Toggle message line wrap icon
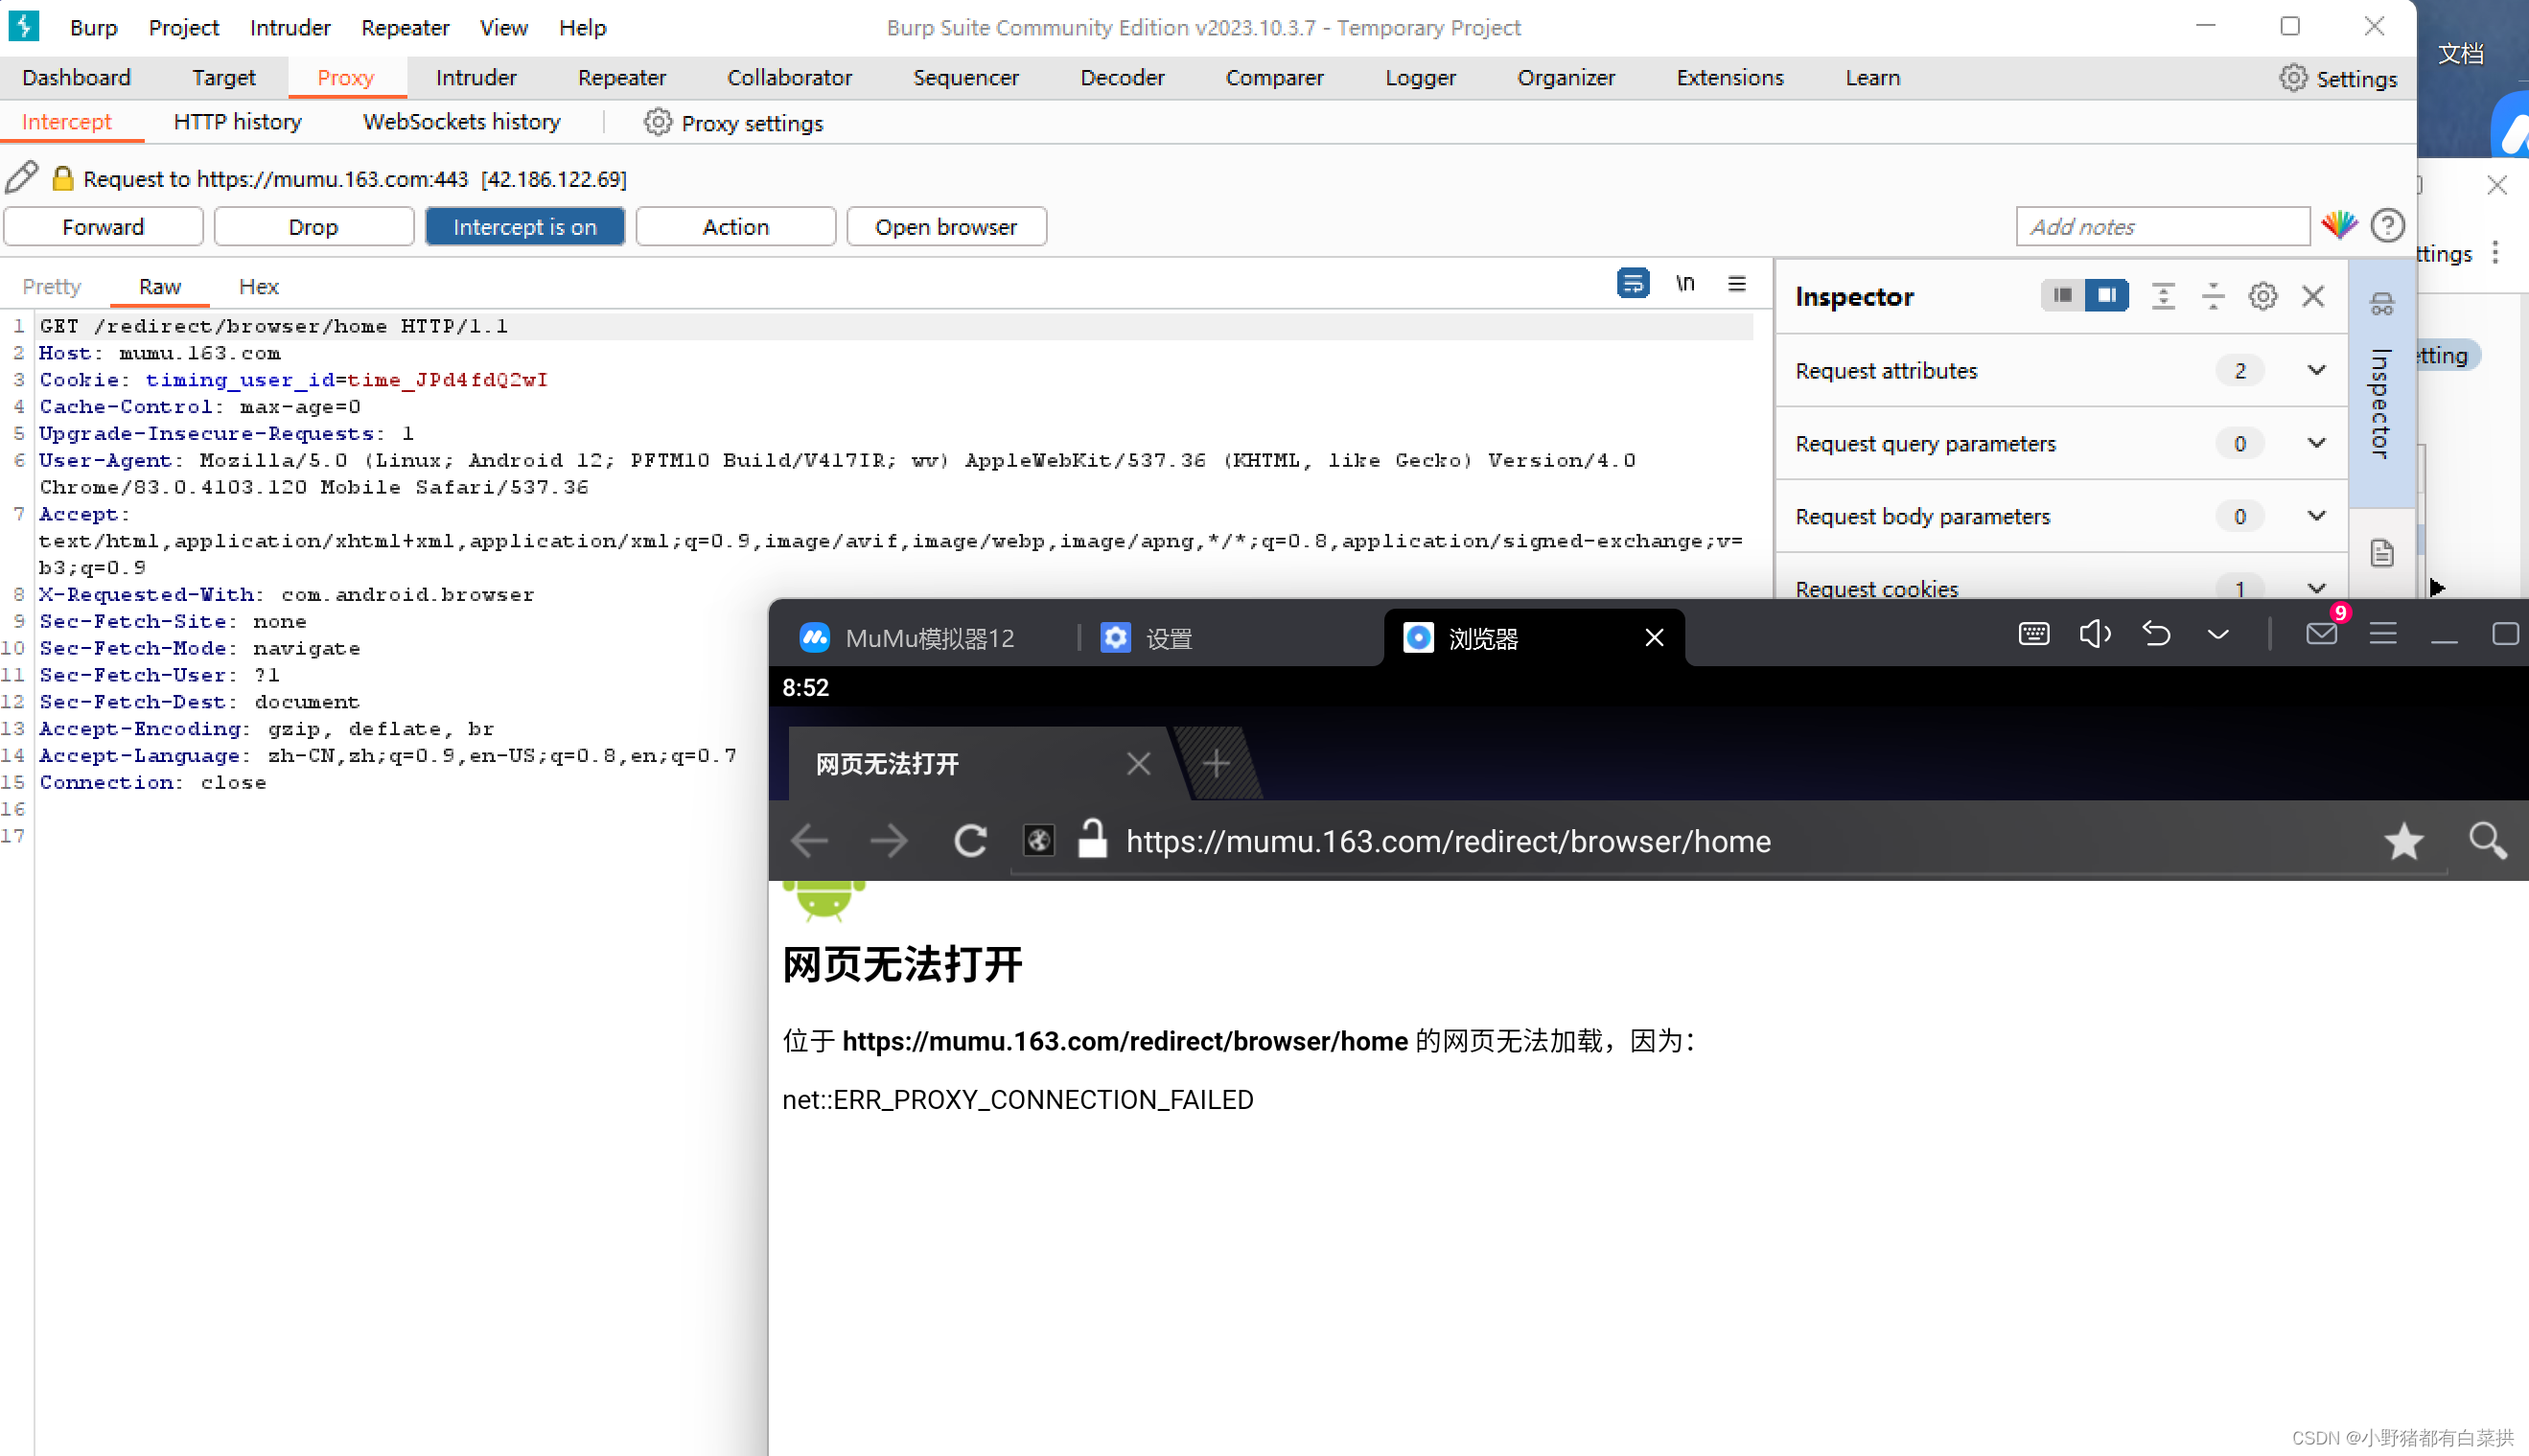 [x=1632, y=284]
